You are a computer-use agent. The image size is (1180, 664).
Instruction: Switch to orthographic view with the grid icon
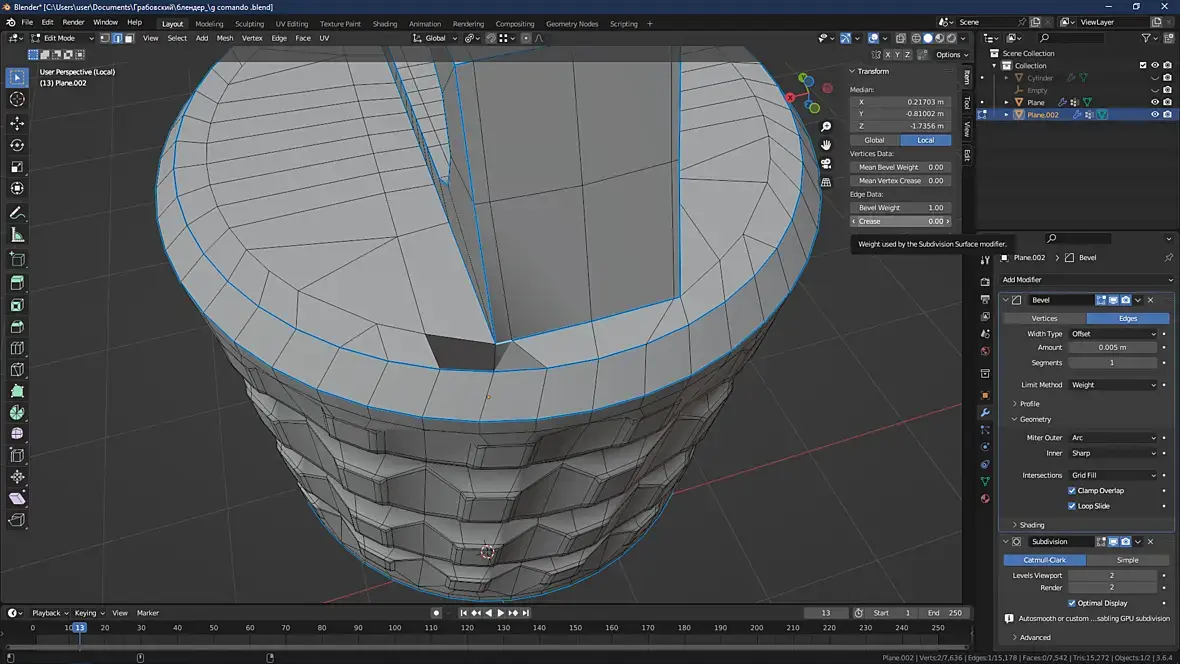(826, 183)
